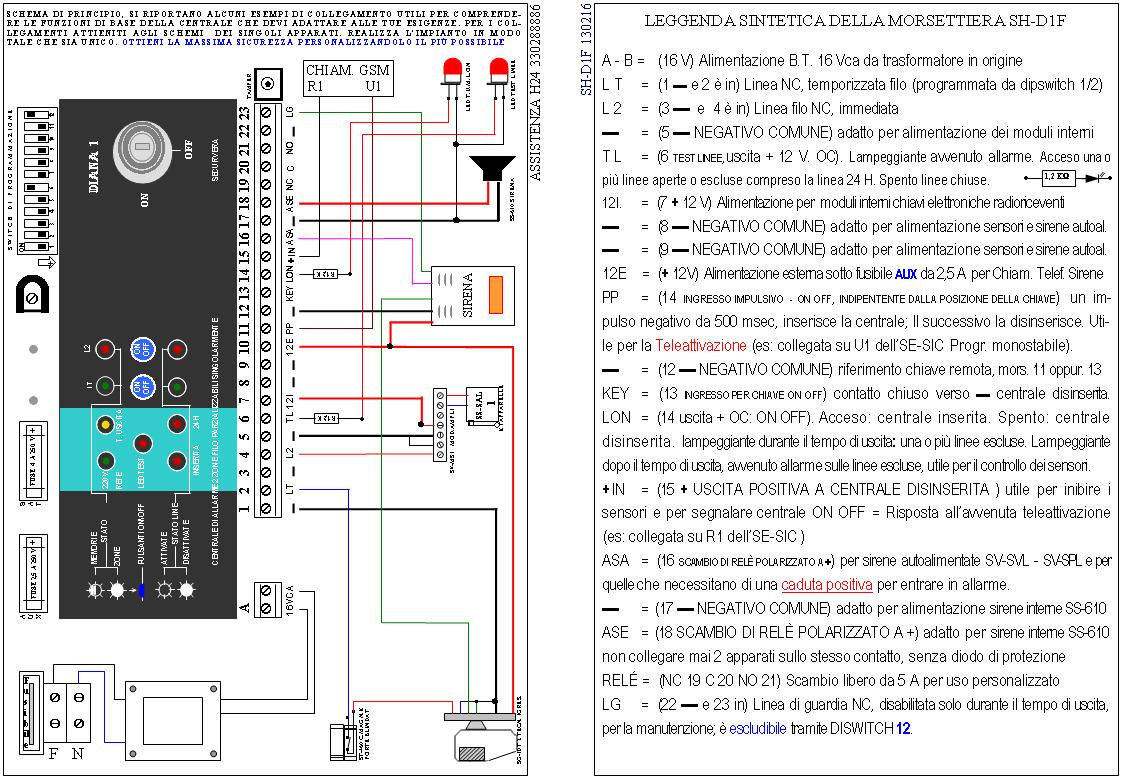
Task: Click the red Teleattivazione text in the legend
Action: pyautogui.click(x=701, y=346)
